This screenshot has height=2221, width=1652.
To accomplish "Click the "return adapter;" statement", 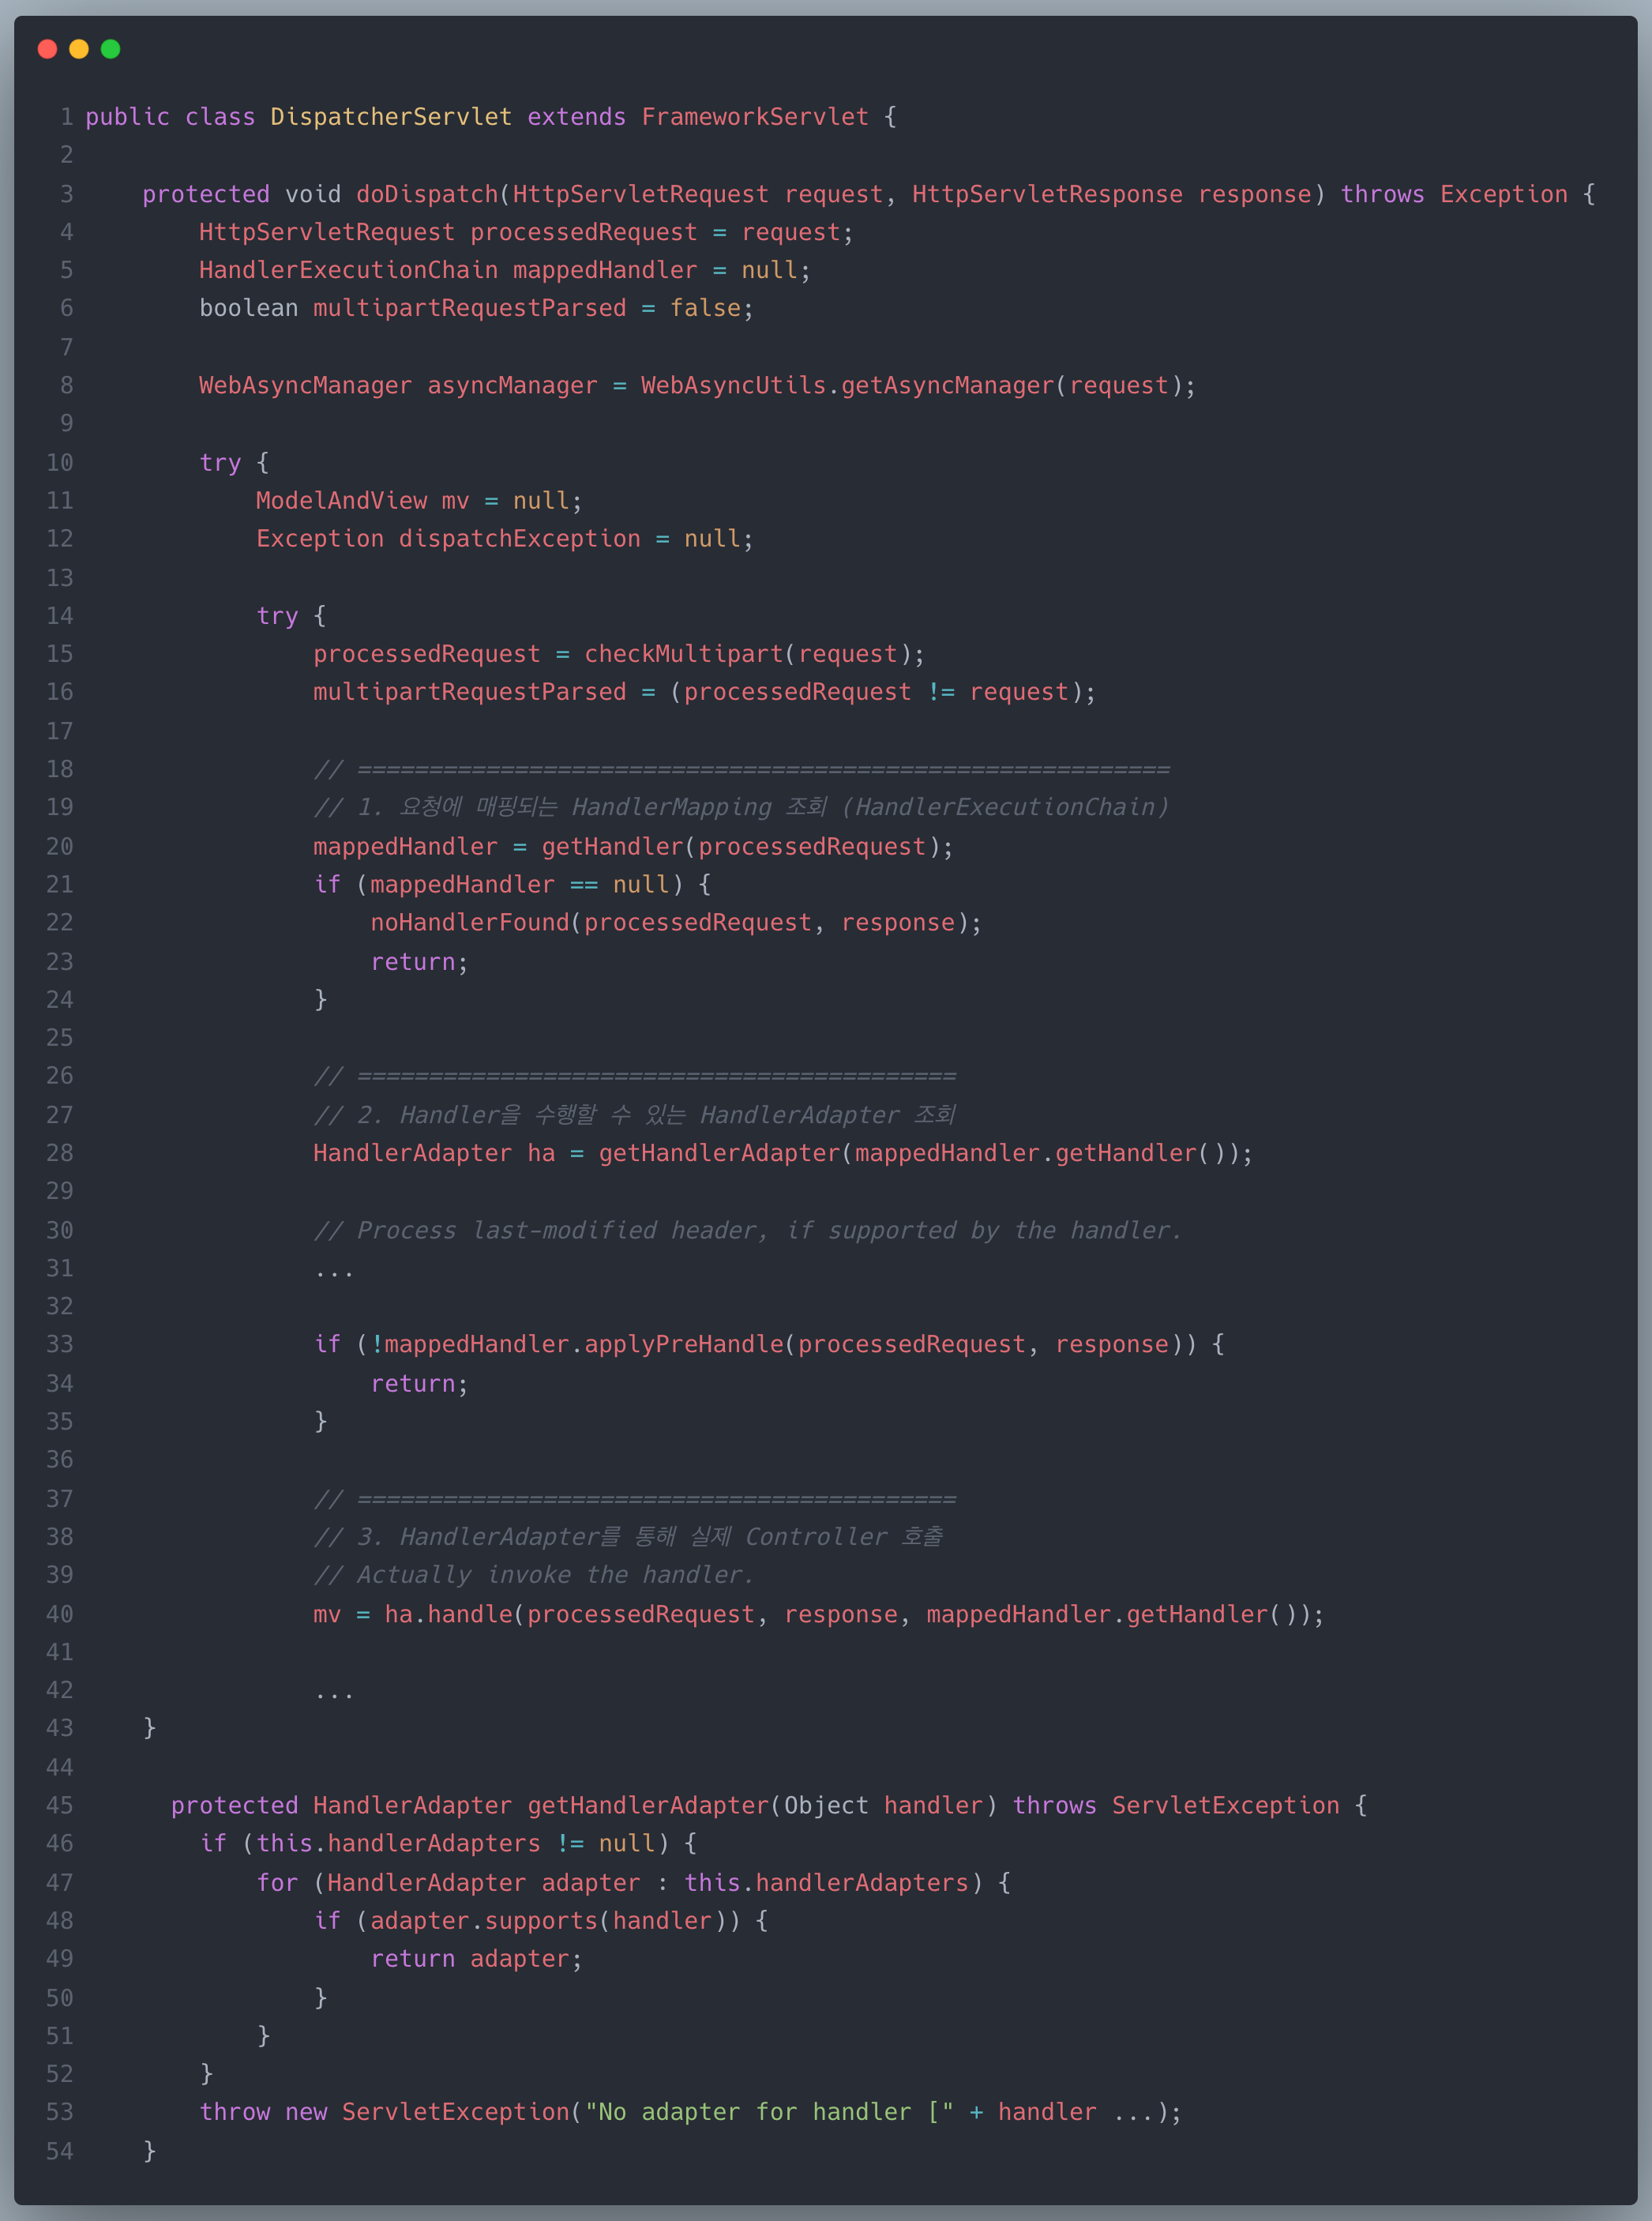I will pyautogui.click(x=476, y=1959).
